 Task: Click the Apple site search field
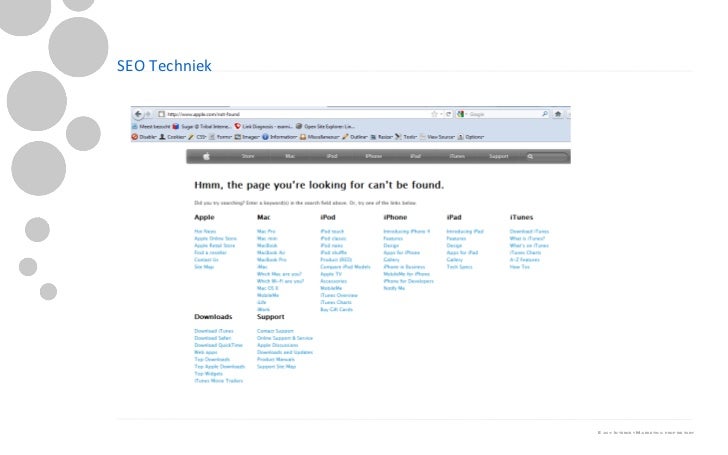click(x=547, y=156)
